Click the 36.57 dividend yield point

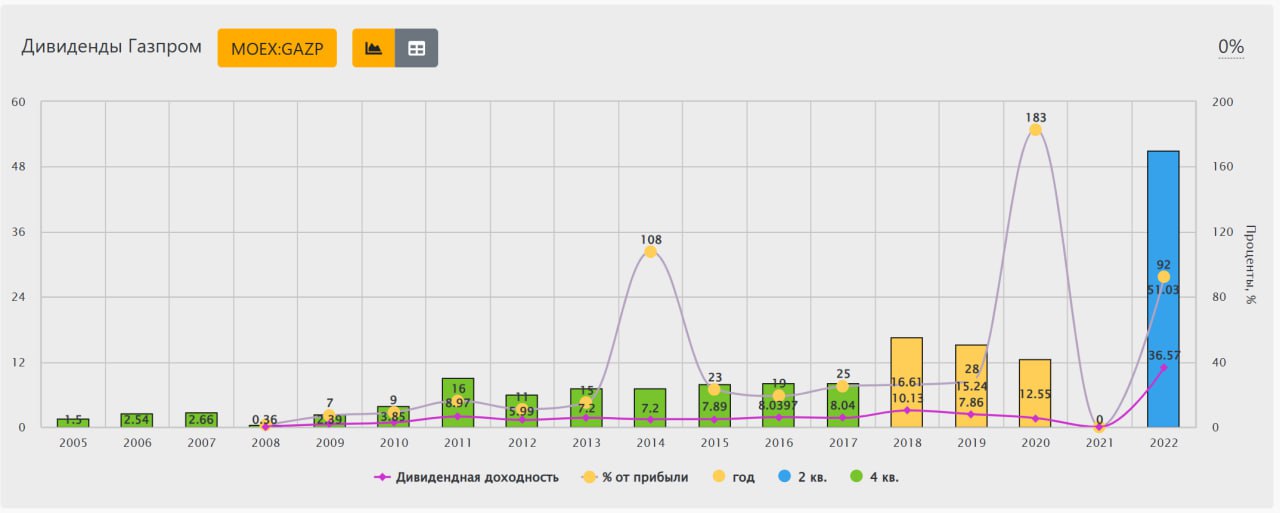[x=1163, y=367]
